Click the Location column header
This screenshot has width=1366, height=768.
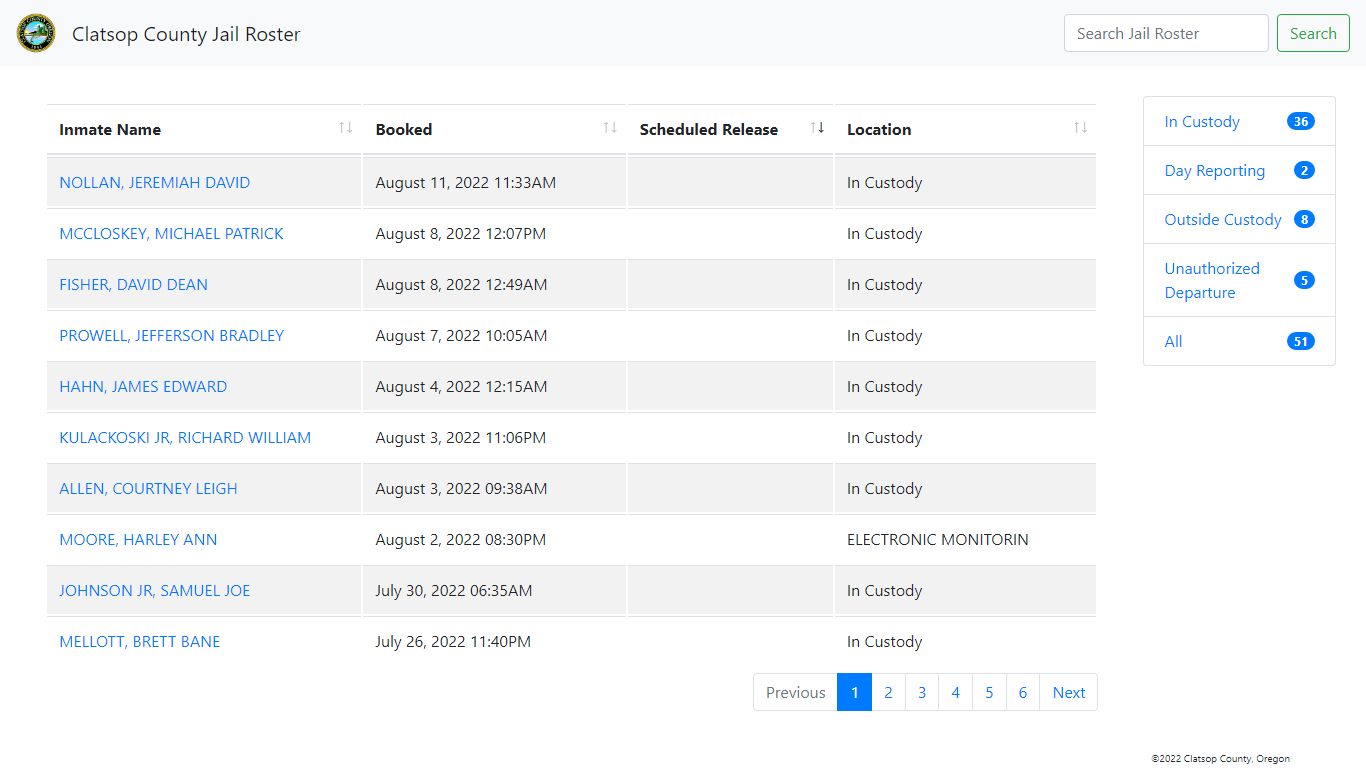965,129
